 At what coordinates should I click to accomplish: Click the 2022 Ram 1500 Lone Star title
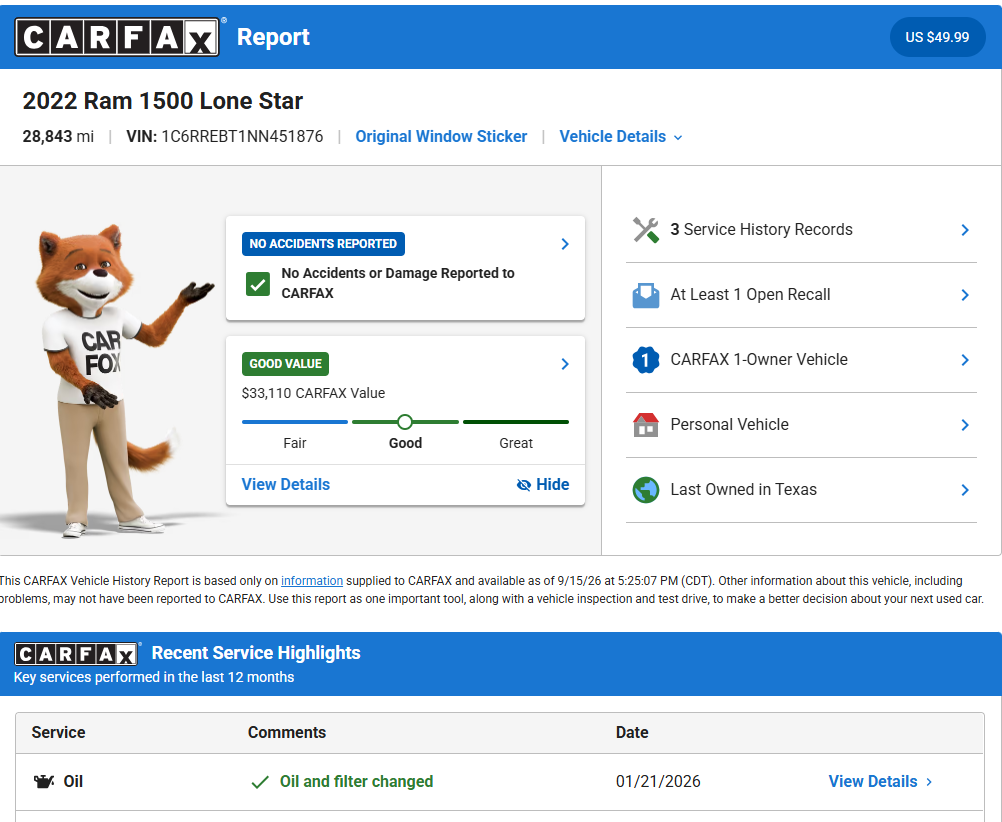click(163, 101)
